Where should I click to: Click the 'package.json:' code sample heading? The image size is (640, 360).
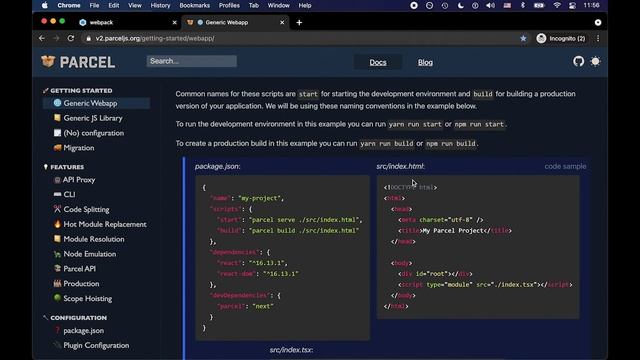click(218, 166)
